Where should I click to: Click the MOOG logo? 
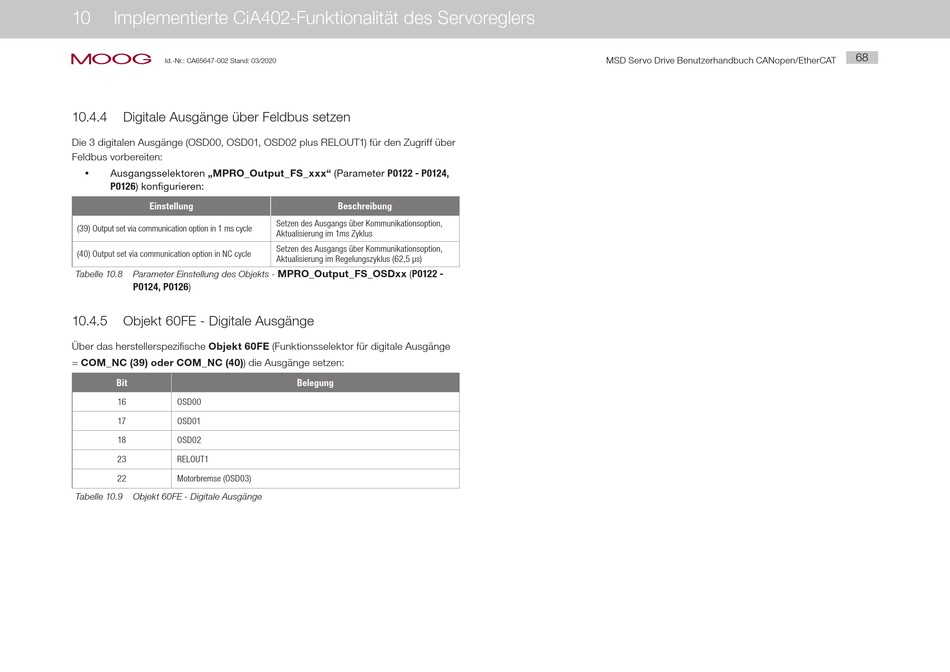point(111,59)
